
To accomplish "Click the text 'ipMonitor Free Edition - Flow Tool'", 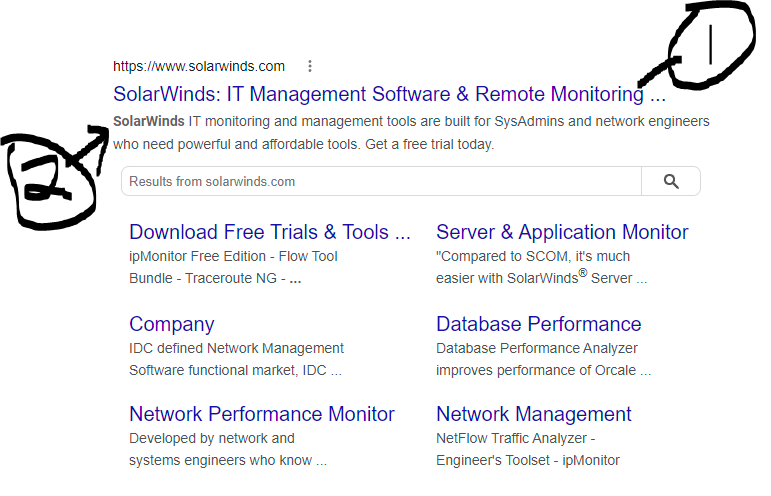I will point(233,257).
